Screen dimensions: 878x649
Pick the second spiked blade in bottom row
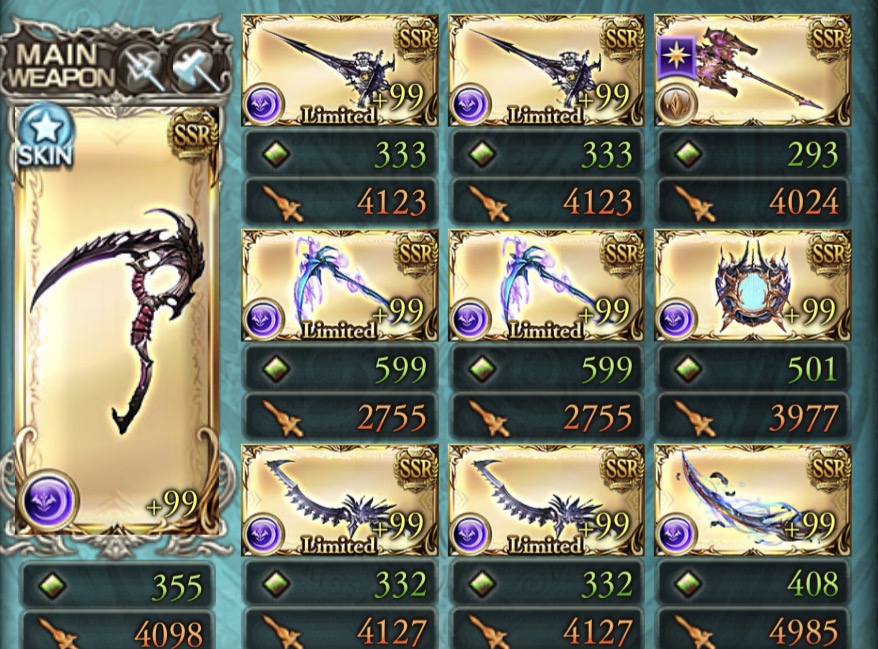coord(546,500)
